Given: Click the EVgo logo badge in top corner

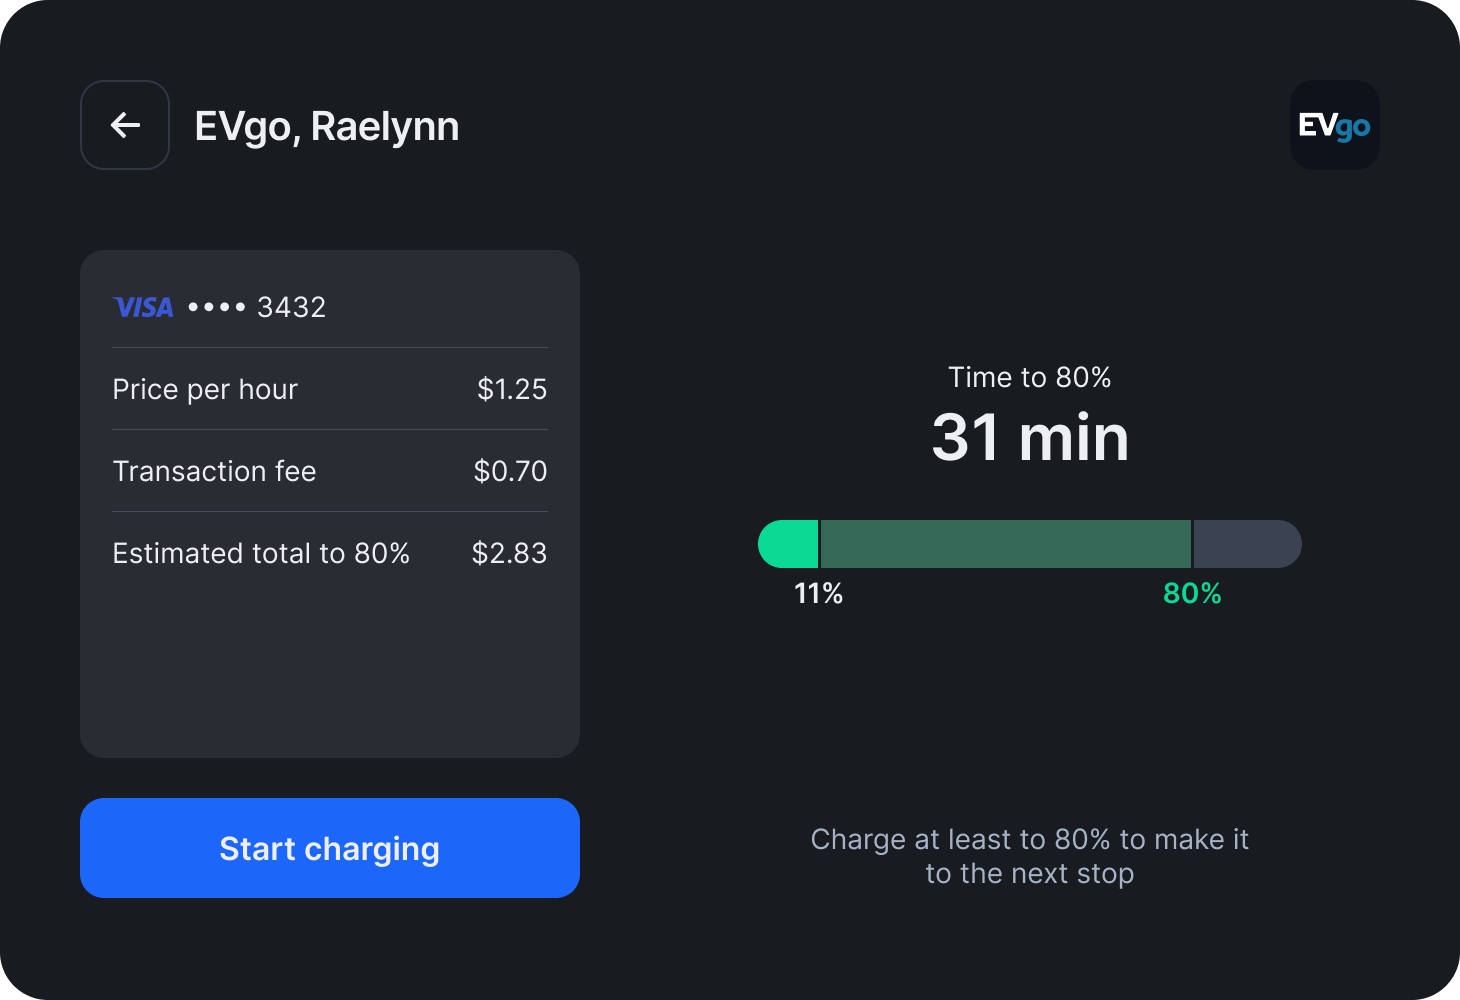Looking at the screenshot, I should click(x=1334, y=125).
